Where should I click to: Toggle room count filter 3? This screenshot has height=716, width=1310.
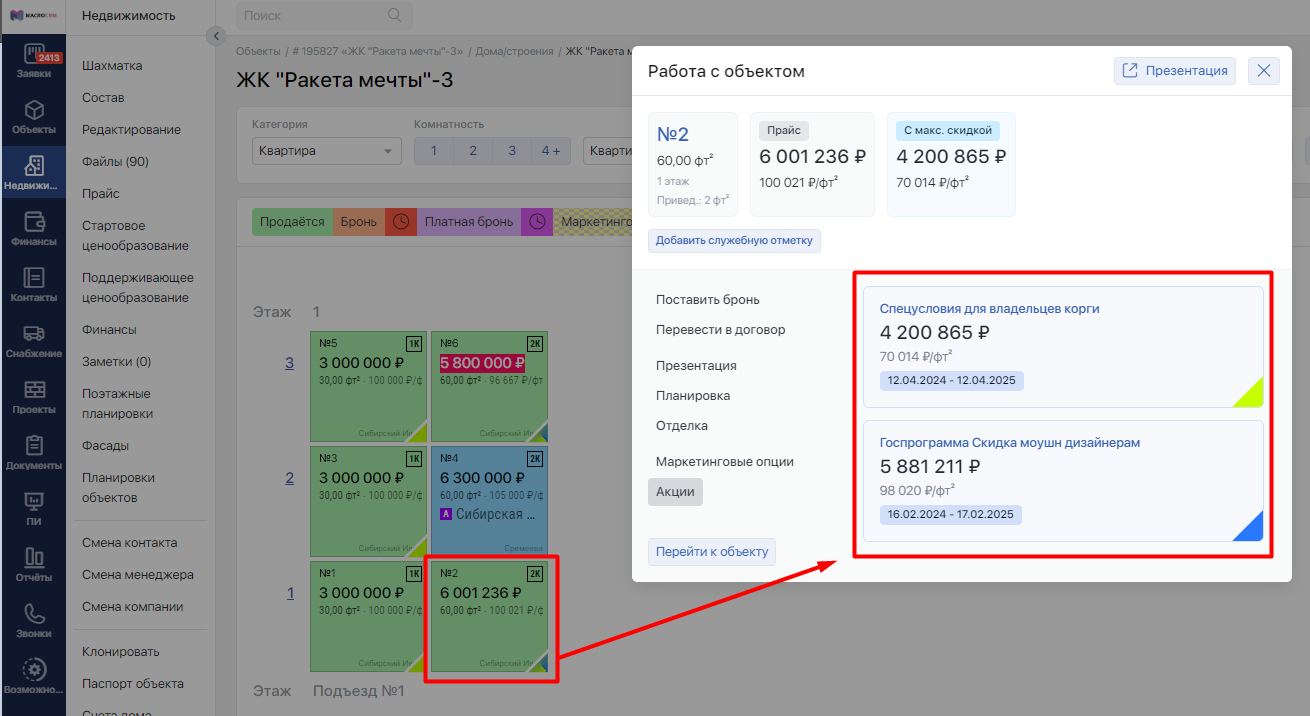511,151
